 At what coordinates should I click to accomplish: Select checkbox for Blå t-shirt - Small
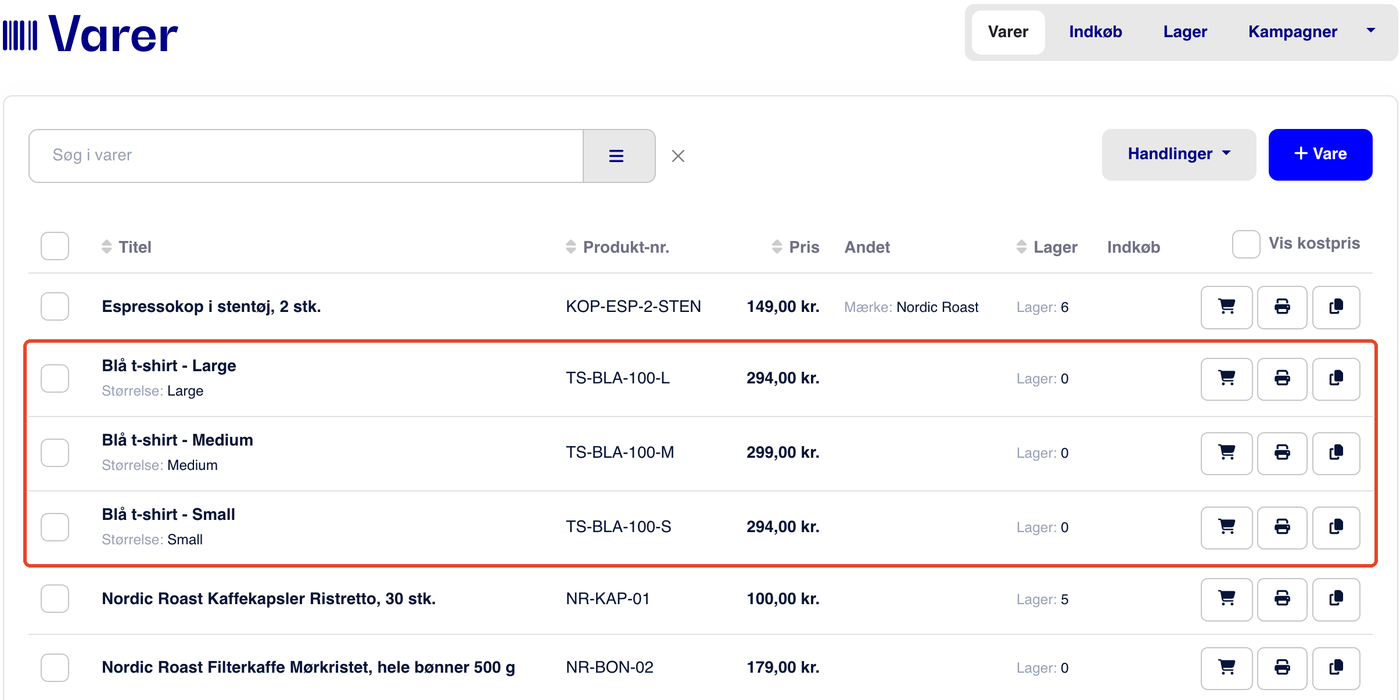pyautogui.click(x=55, y=527)
